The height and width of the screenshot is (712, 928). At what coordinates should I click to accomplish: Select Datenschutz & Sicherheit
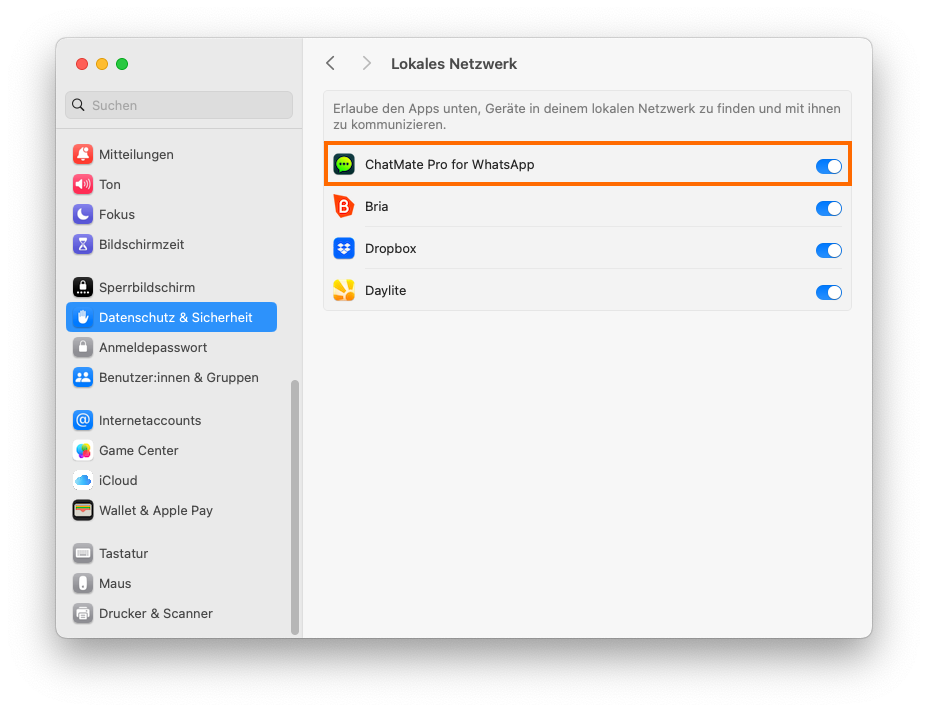(172, 317)
